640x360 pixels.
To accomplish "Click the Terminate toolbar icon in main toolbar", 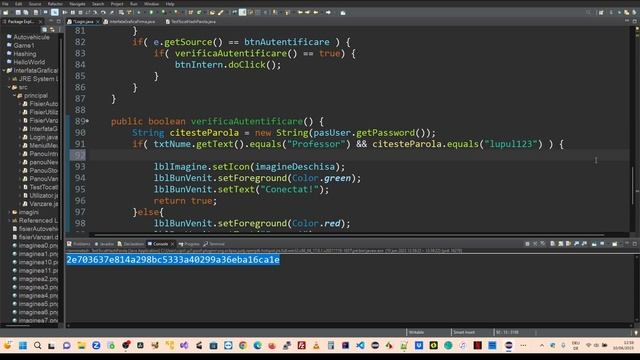I will coord(80,13).
